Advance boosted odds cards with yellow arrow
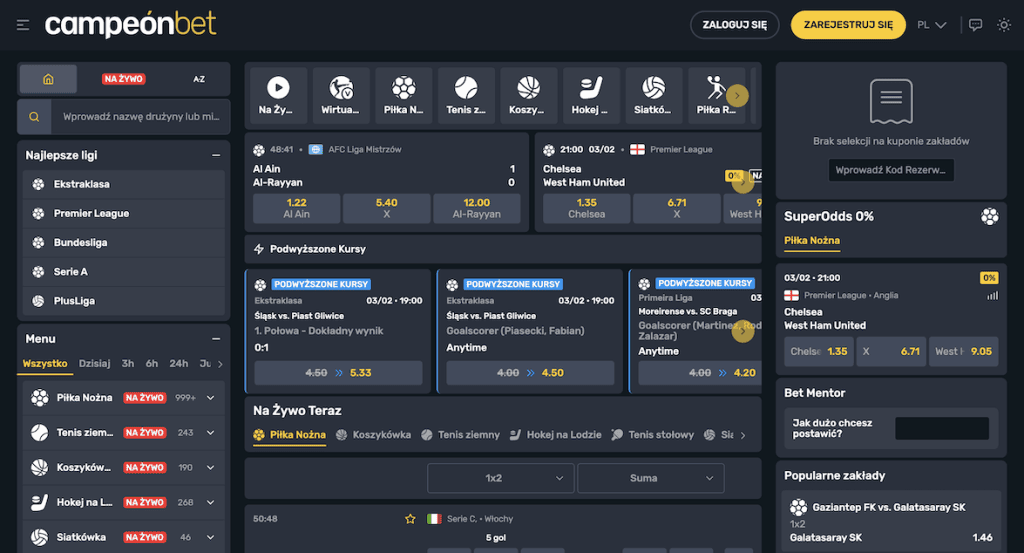The height and width of the screenshot is (553, 1024). coord(743,332)
